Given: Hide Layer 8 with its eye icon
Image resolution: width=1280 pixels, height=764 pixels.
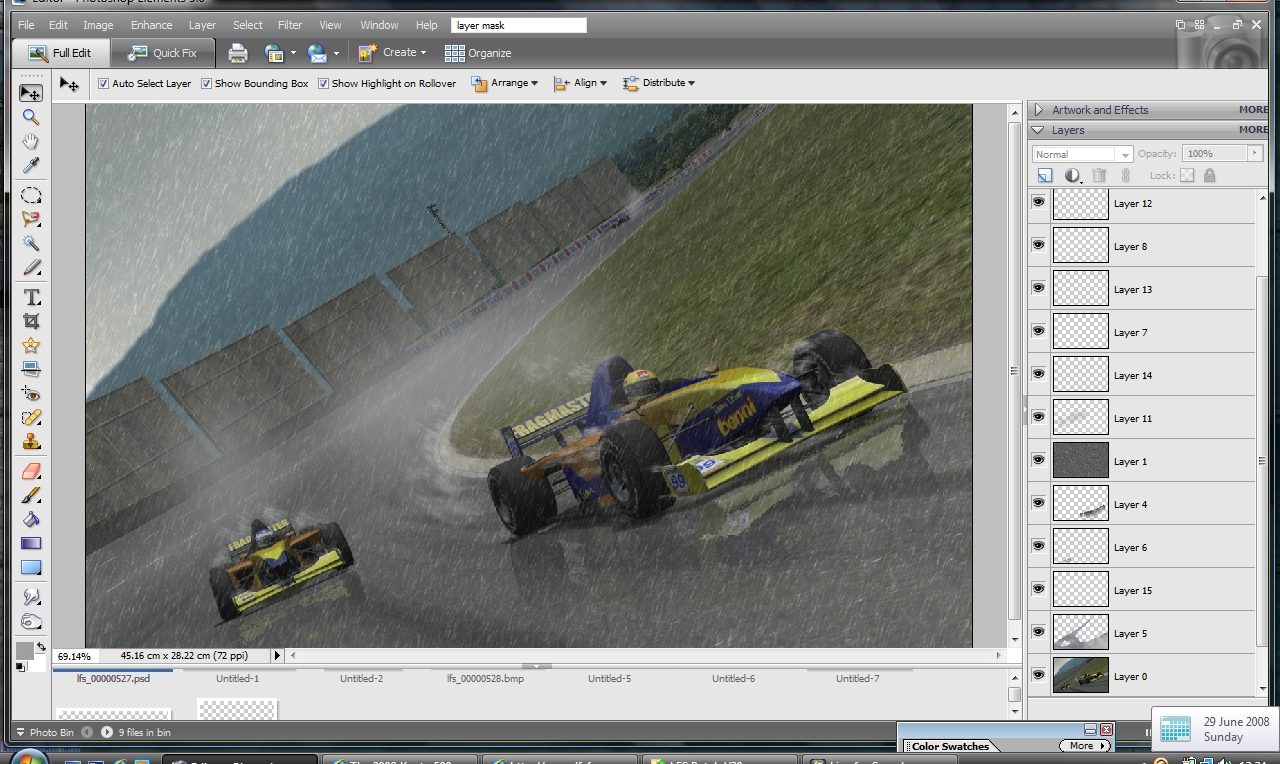Looking at the screenshot, I should tap(1039, 246).
